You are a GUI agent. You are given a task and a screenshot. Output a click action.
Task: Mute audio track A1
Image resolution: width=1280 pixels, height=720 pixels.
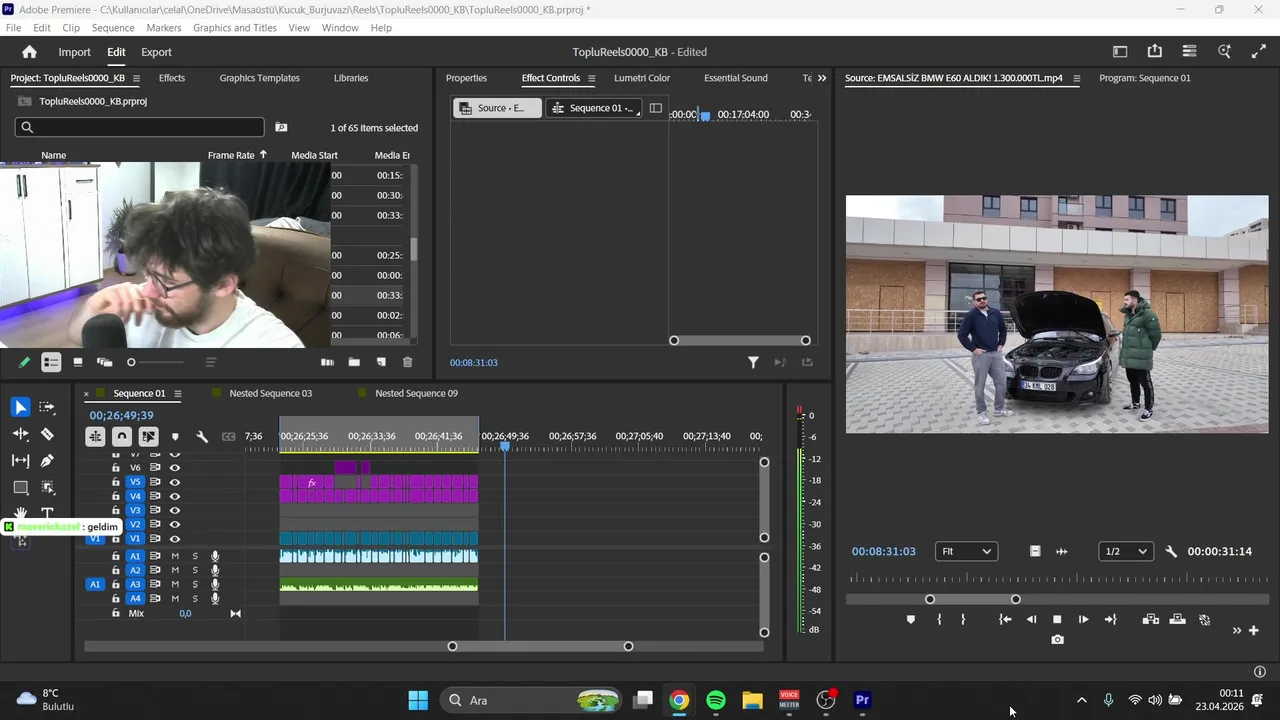tap(175, 556)
